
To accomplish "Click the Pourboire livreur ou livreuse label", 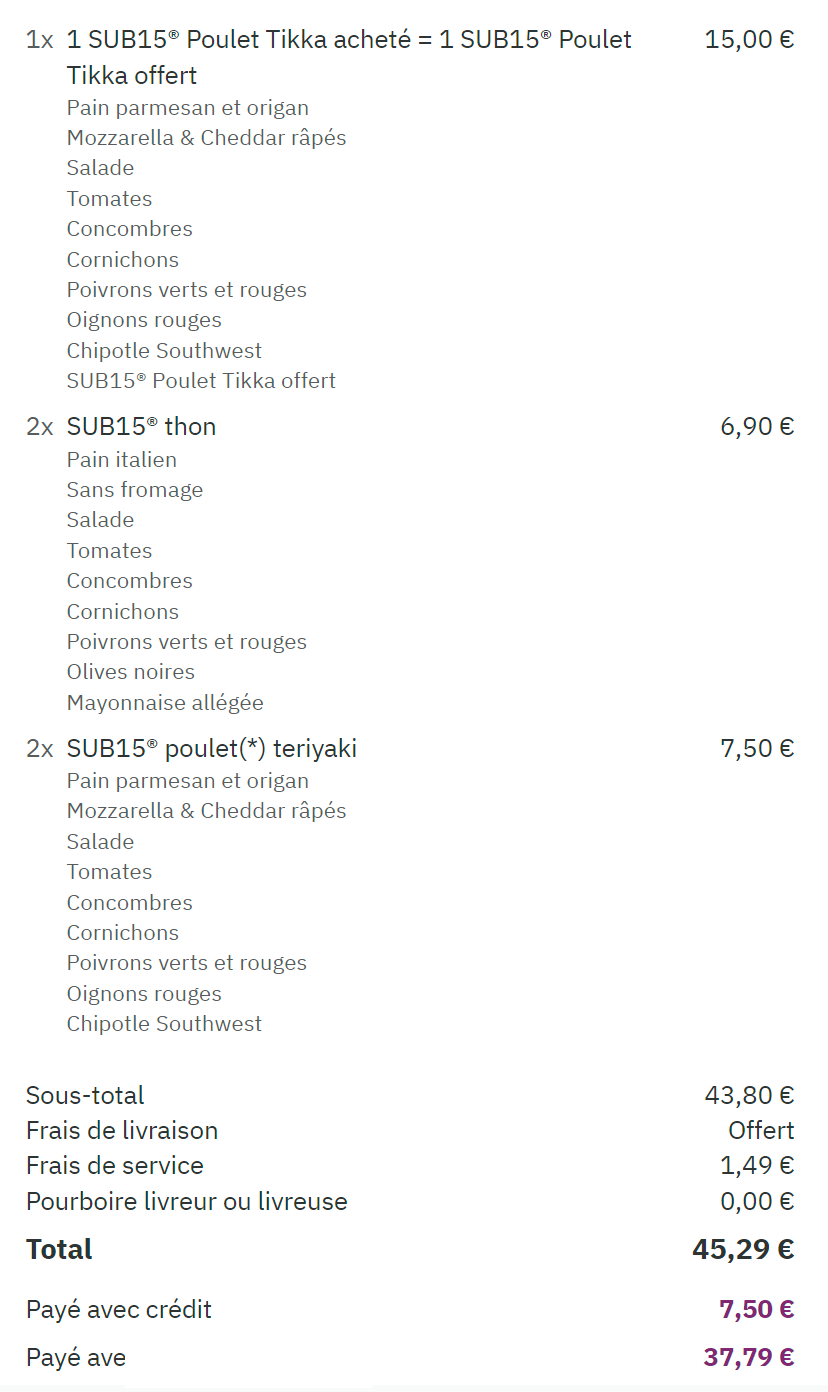I will 187,1202.
